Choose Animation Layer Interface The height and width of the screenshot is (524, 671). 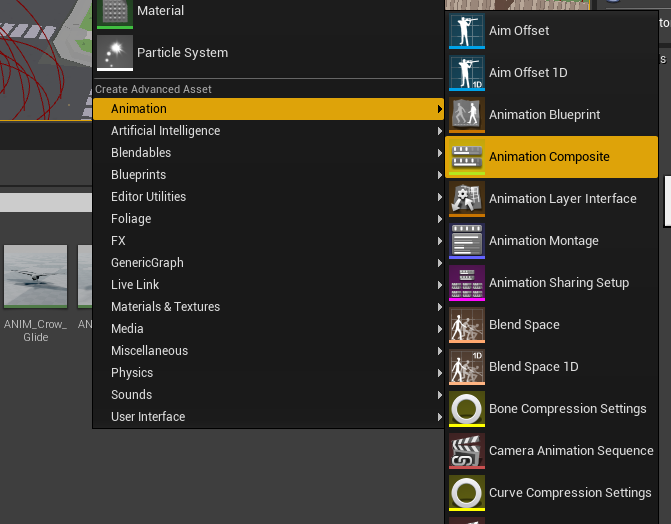[551, 199]
